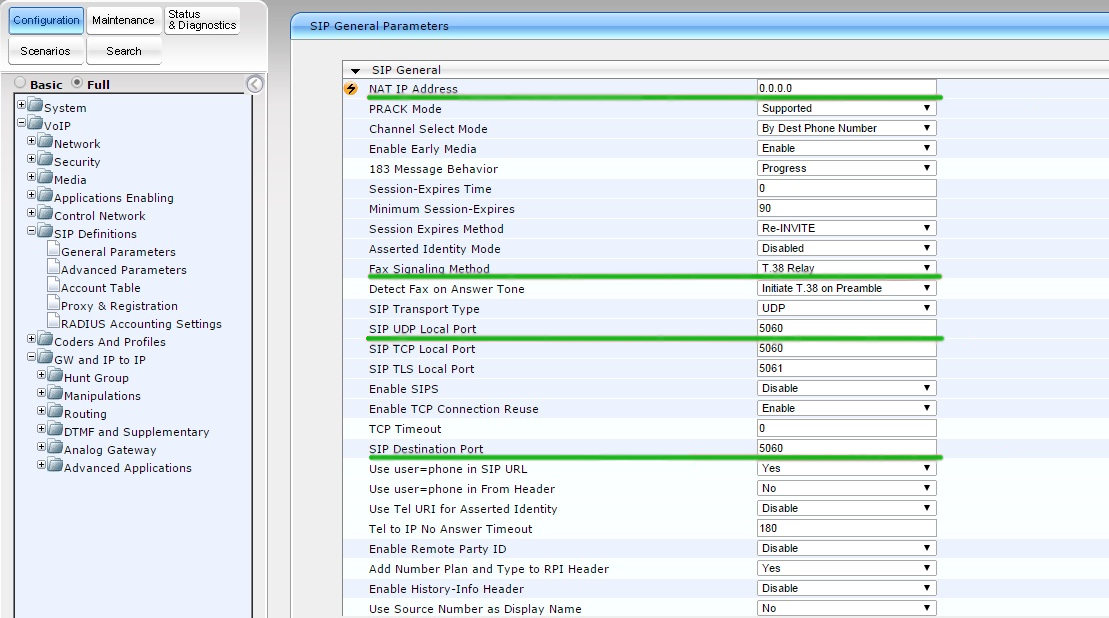Click the SIP UDP Local Port field
Screen dimensions: 1109x618
[846, 328]
